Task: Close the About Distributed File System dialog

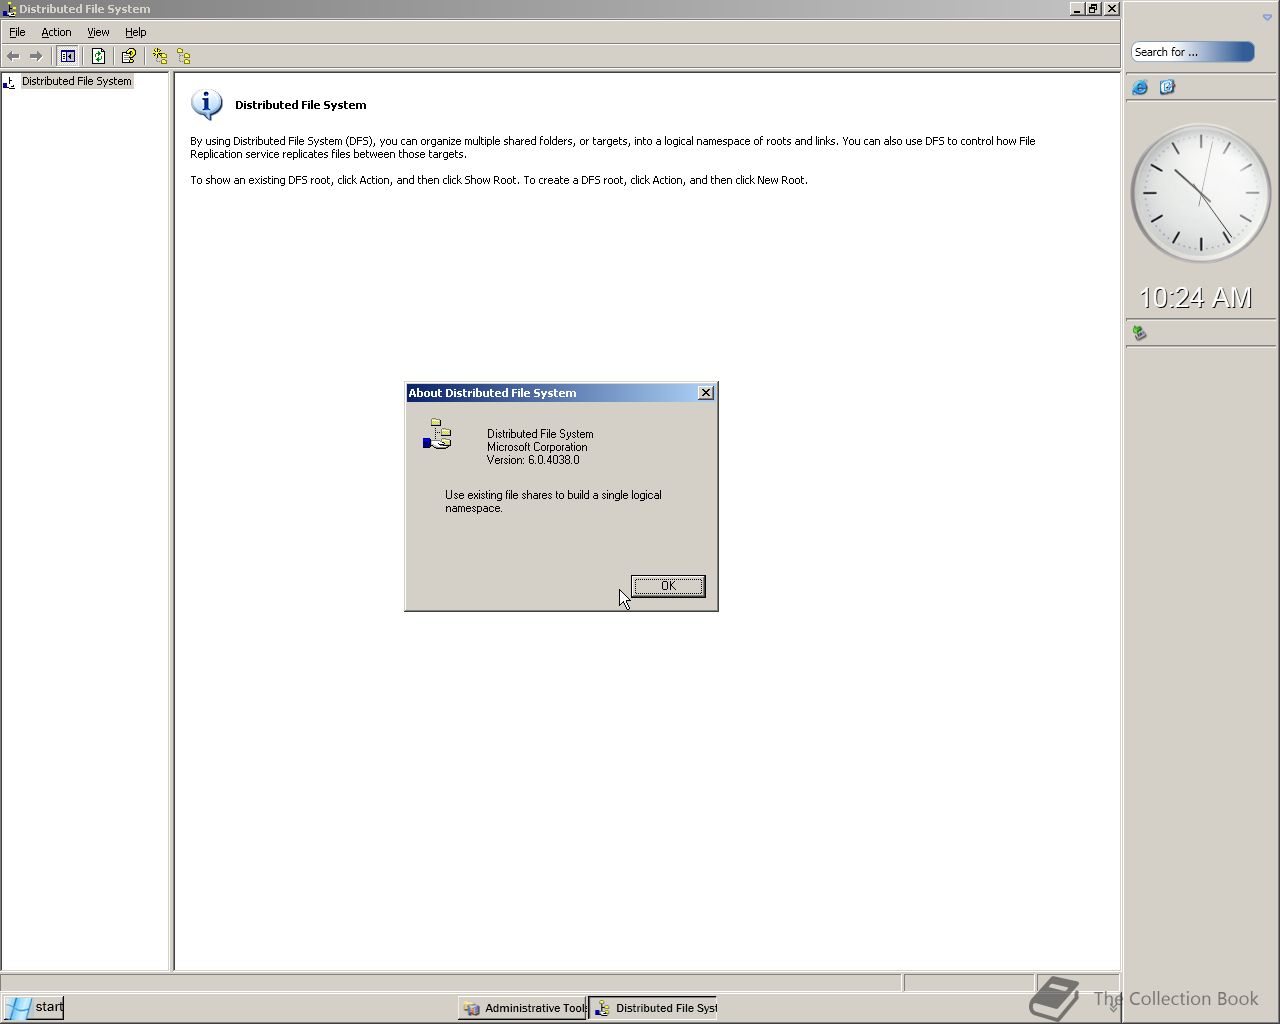Action: click(706, 393)
